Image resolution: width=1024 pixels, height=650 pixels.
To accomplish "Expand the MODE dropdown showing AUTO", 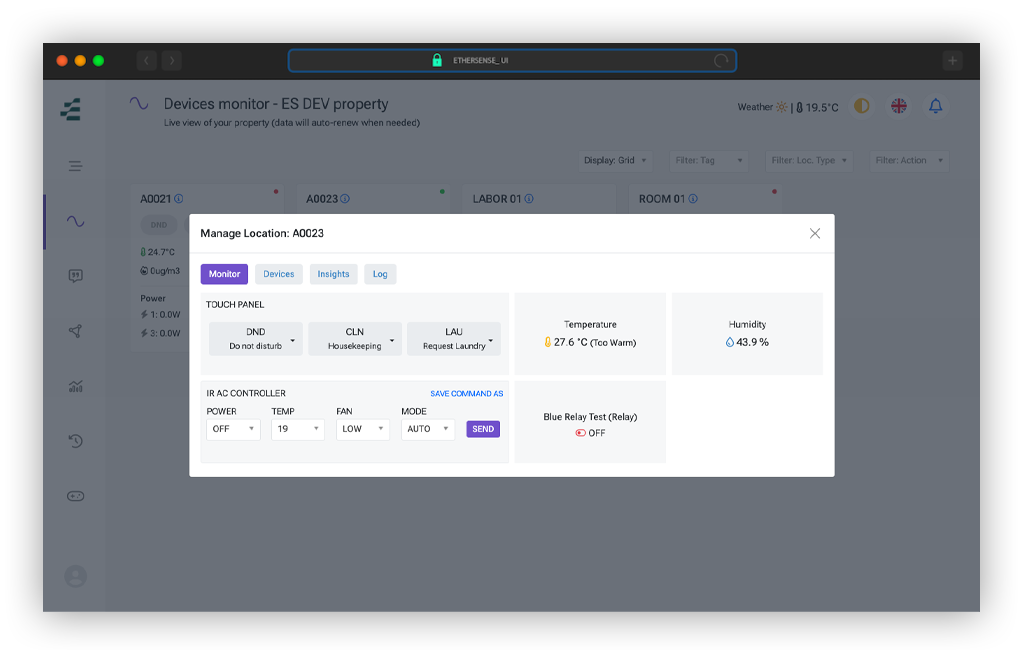I will 427,429.
